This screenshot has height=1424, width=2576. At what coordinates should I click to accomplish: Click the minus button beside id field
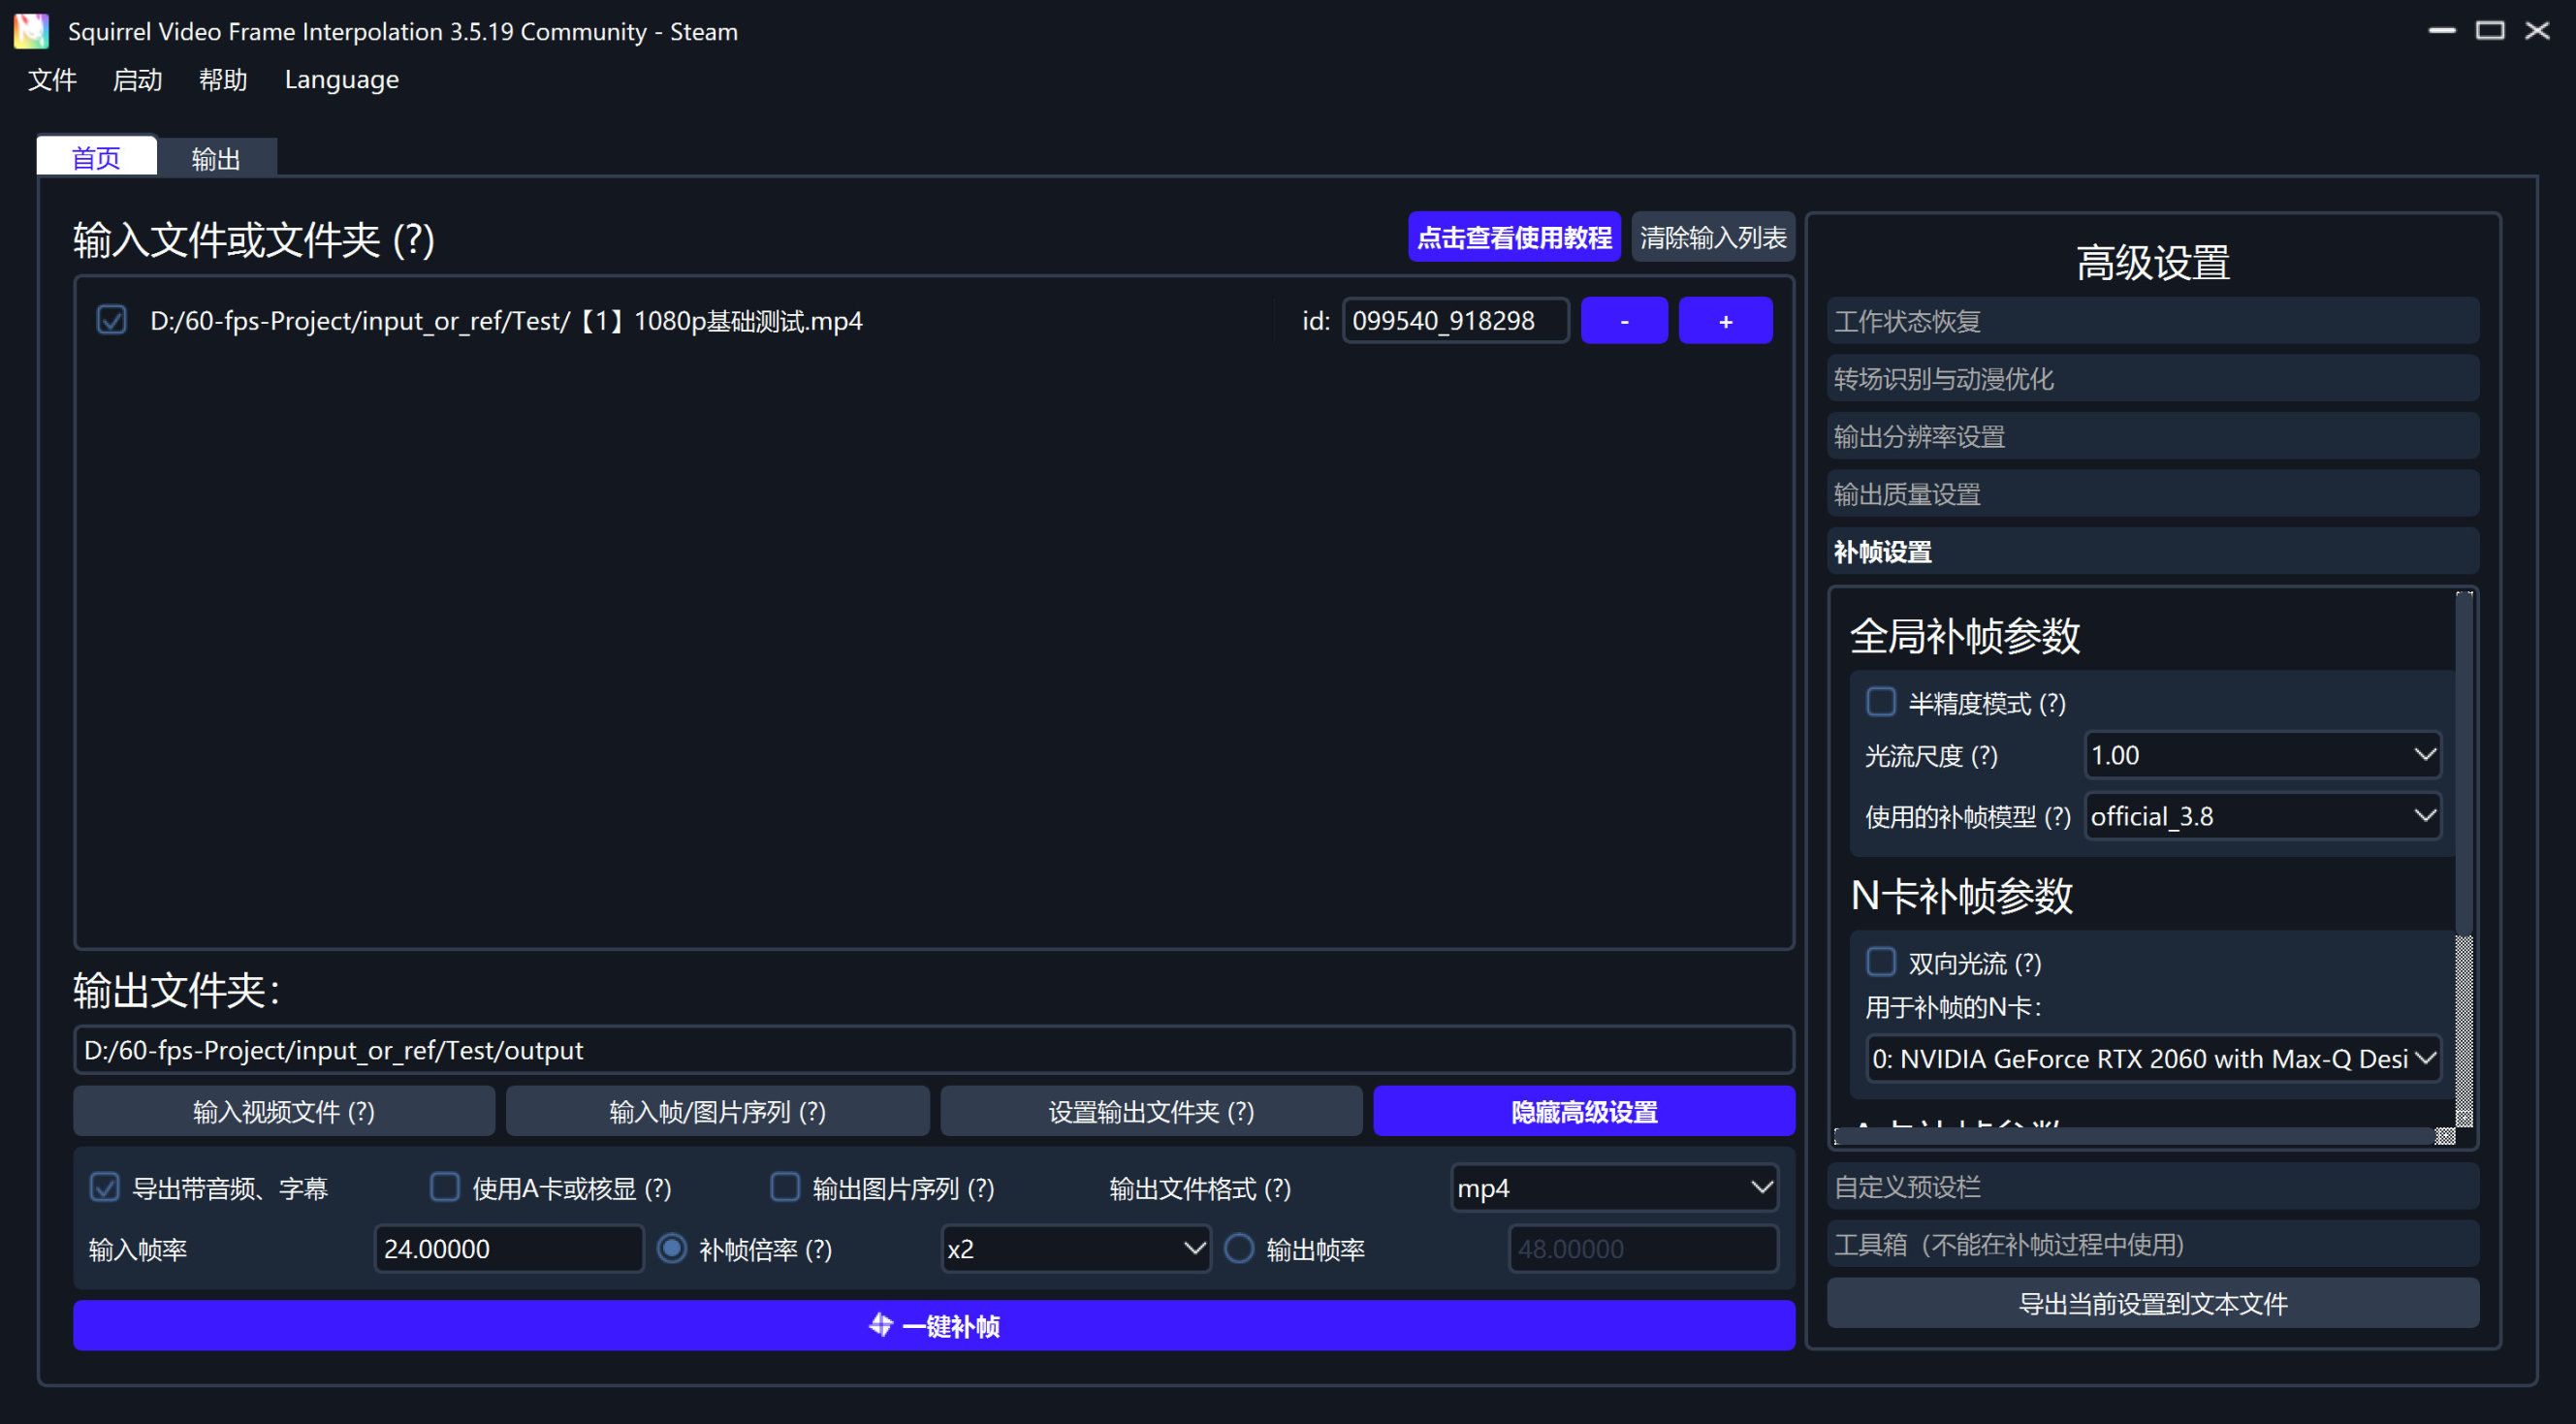pos(1623,321)
